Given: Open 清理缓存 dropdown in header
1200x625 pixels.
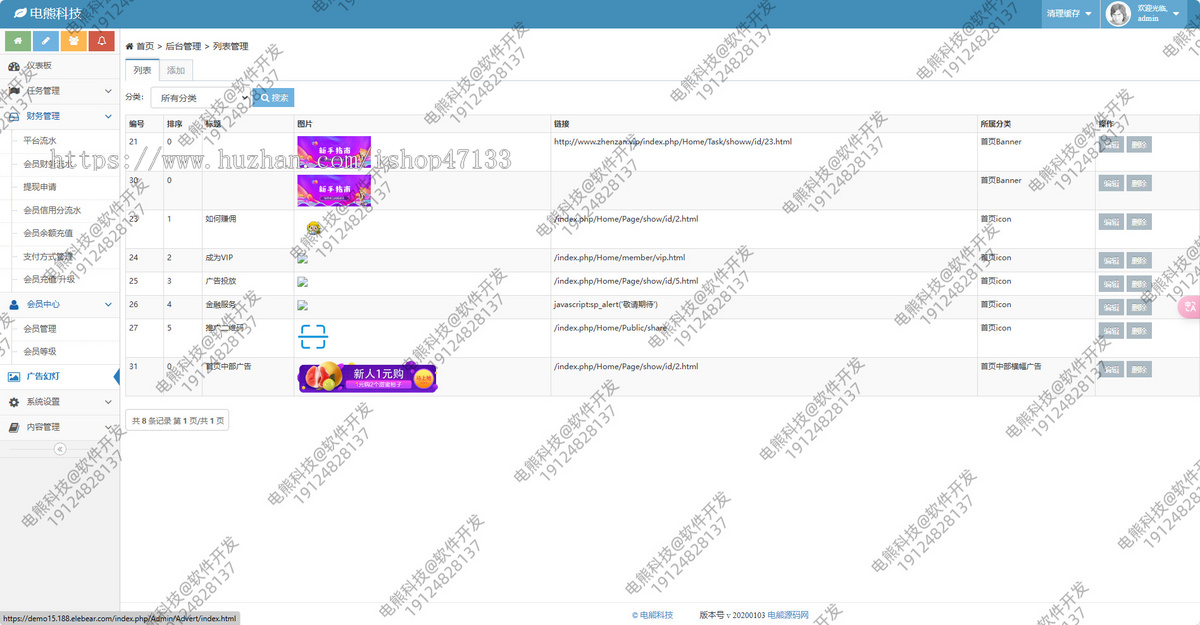Looking at the screenshot, I should [x=1070, y=14].
